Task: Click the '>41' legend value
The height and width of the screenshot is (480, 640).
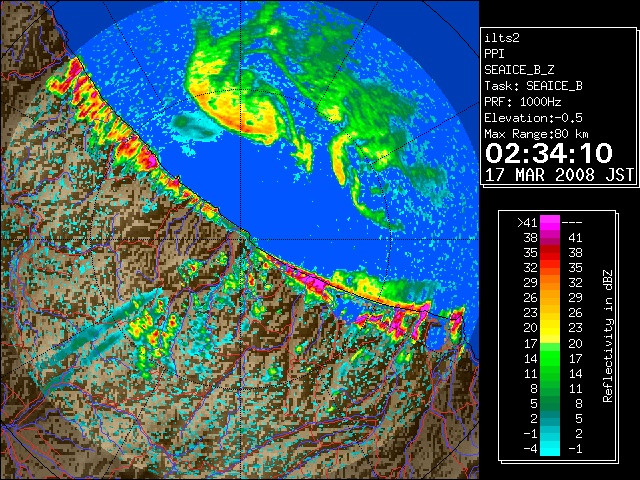Action: coord(527,223)
